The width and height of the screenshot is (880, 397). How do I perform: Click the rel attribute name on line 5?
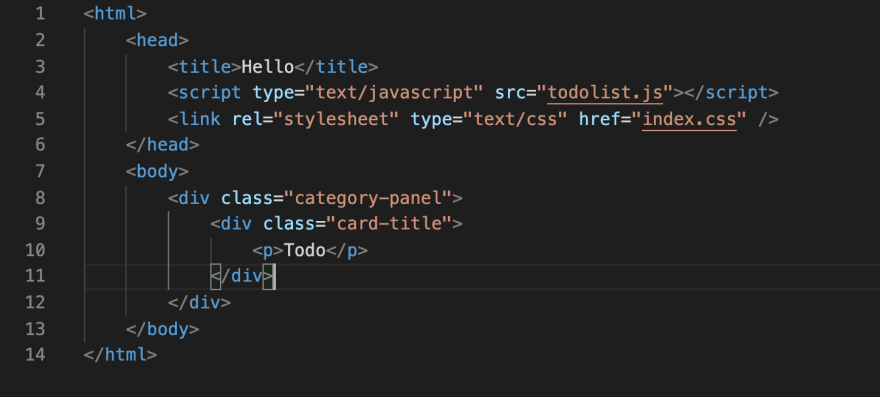pos(248,119)
